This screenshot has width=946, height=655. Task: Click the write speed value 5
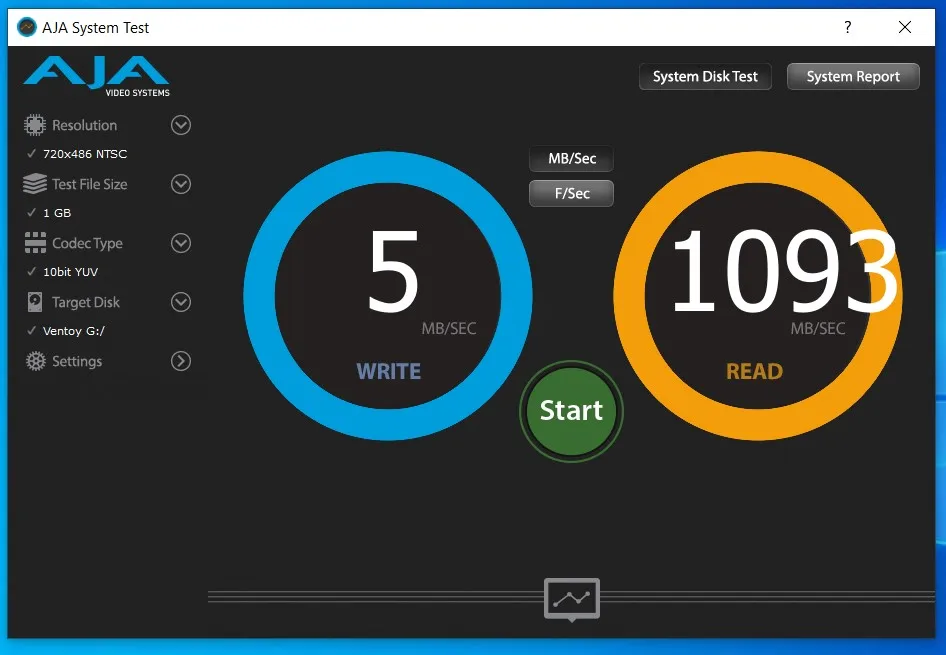(x=393, y=271)
